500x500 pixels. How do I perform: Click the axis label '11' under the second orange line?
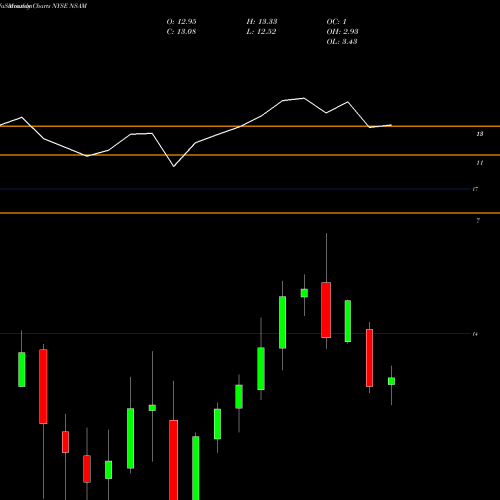pyautogui.click(x=479, y=163)
